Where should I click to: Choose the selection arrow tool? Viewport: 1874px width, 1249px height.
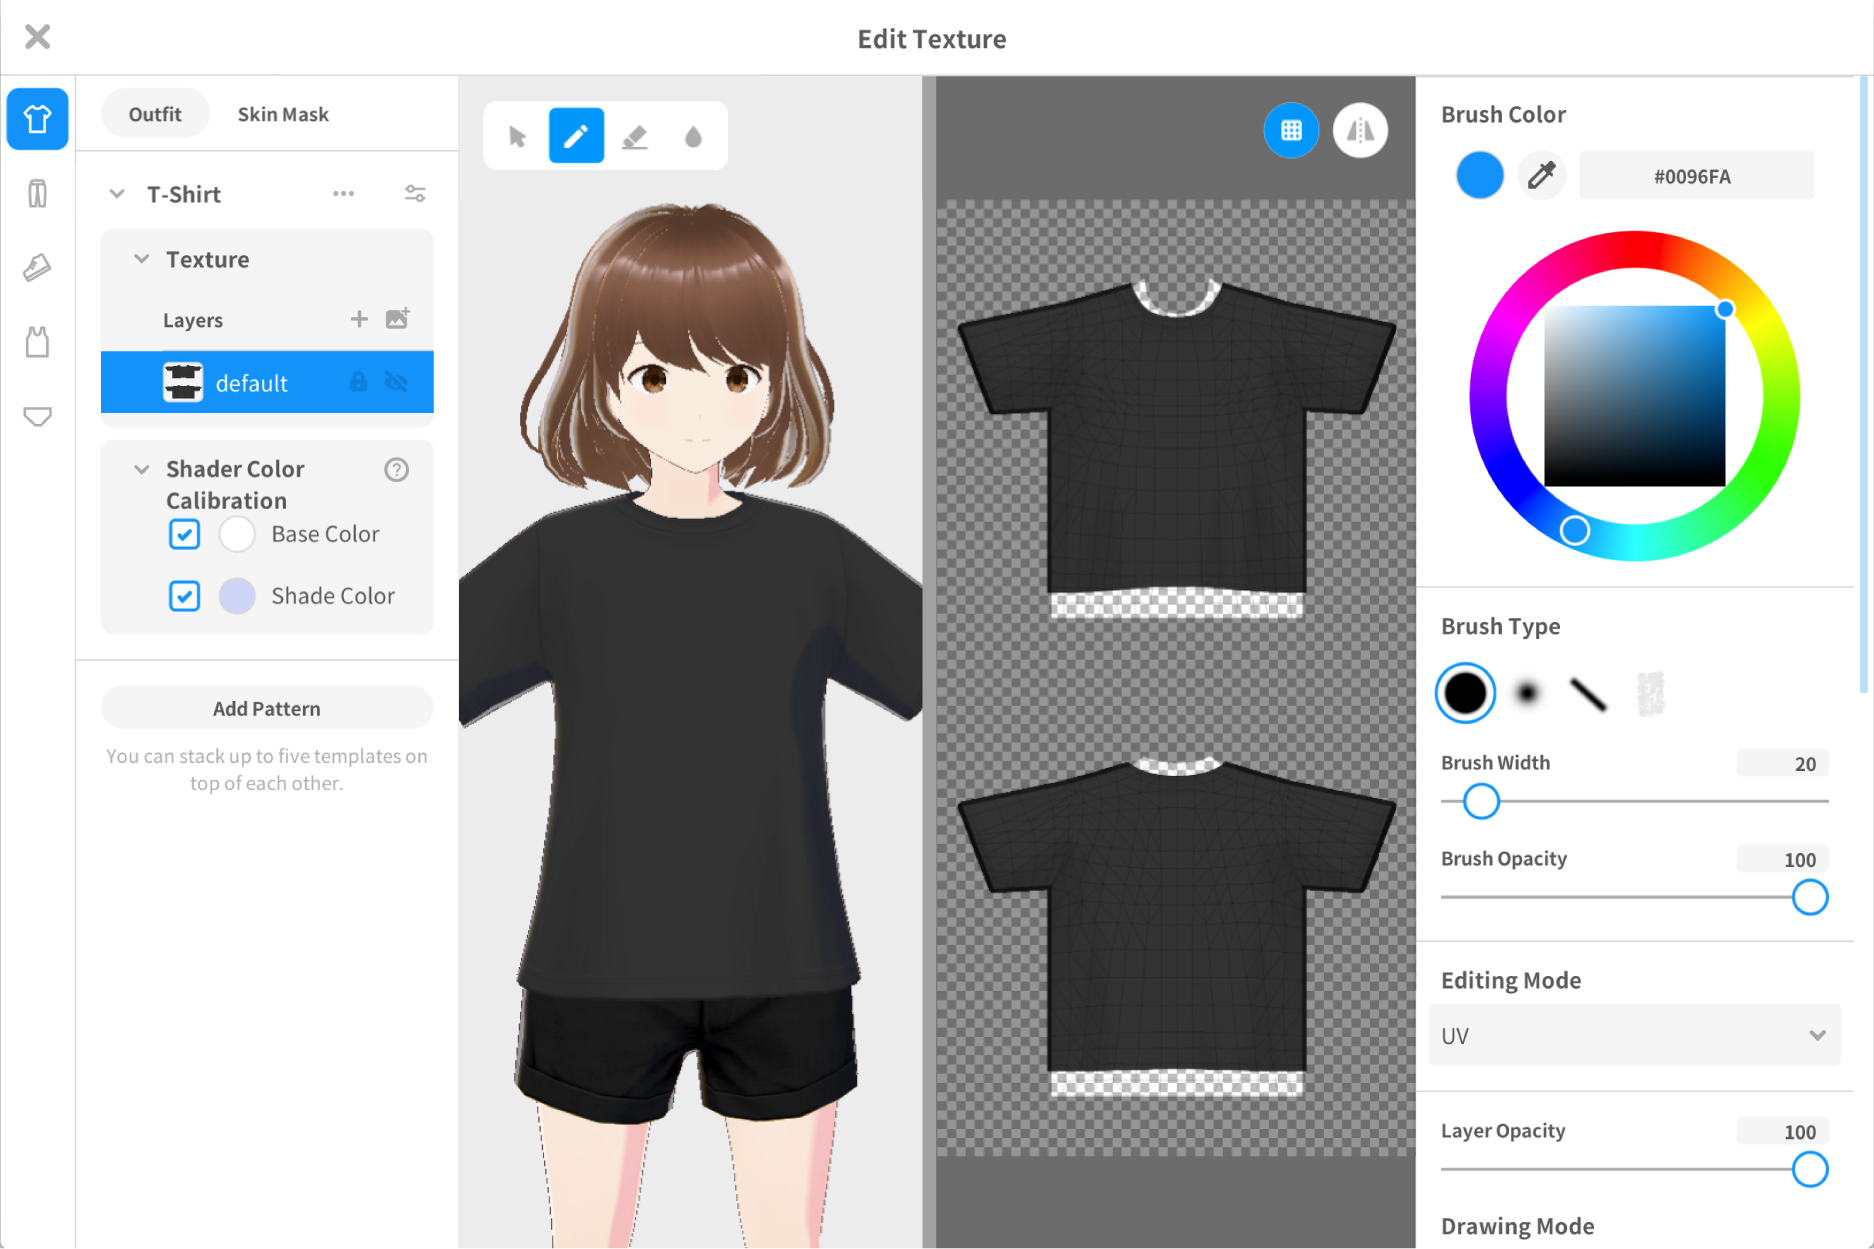(517, 136)
